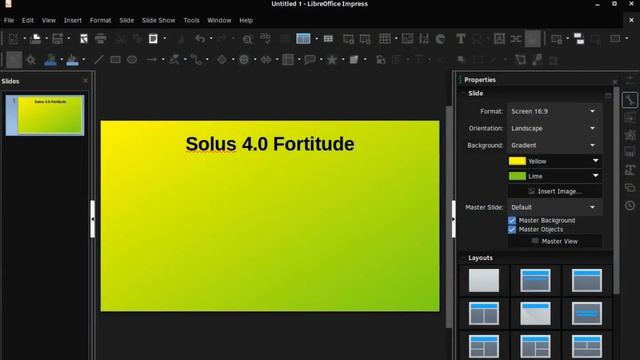Click the Duplicate Slide icon
The width and height of the screenshot is (640, 360).
click(579, 39)
